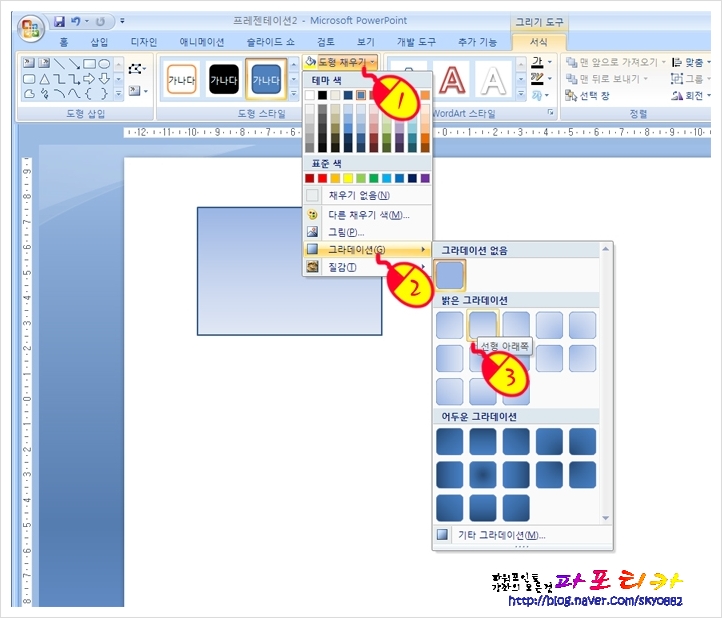The image size is (722, 618).
Task: Pick the yellow standard color swatch
Action: tap(348, 178)
